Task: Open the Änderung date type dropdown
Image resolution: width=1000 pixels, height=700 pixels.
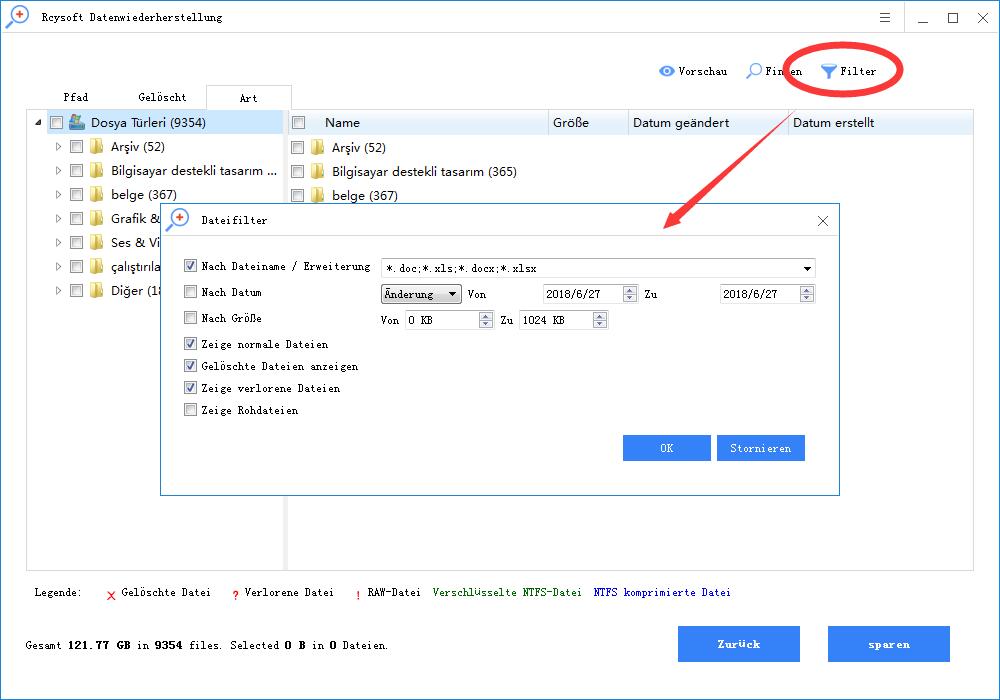Action: point(421,294)
